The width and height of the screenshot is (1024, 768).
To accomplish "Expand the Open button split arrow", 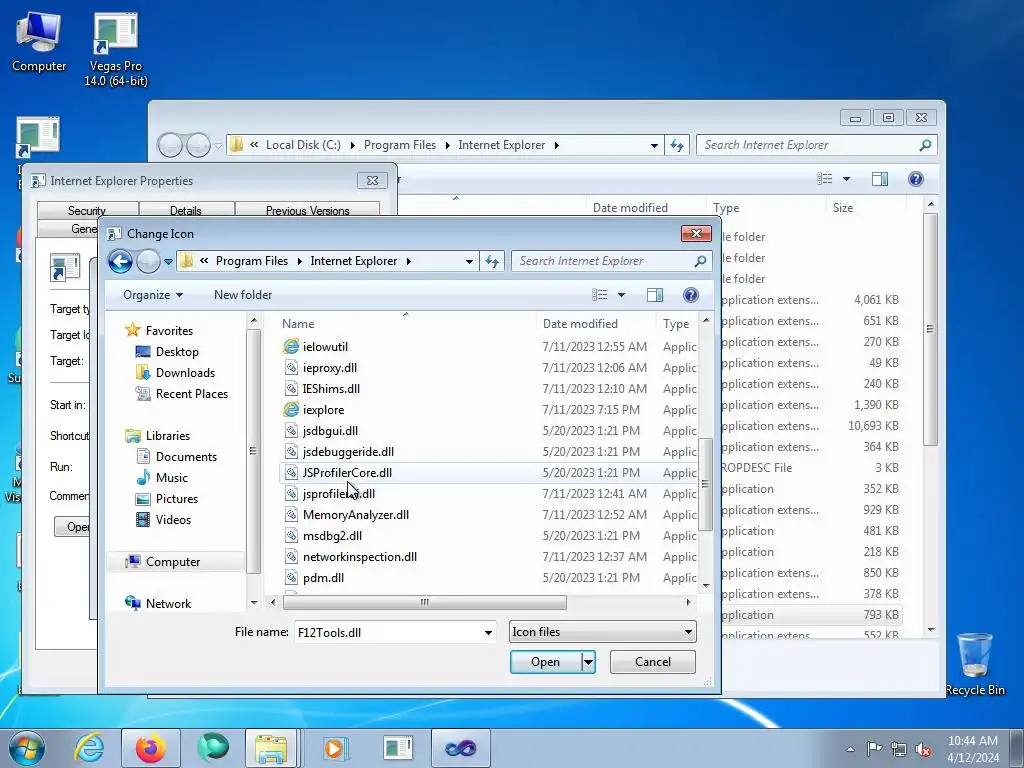I will pos(588,662).
